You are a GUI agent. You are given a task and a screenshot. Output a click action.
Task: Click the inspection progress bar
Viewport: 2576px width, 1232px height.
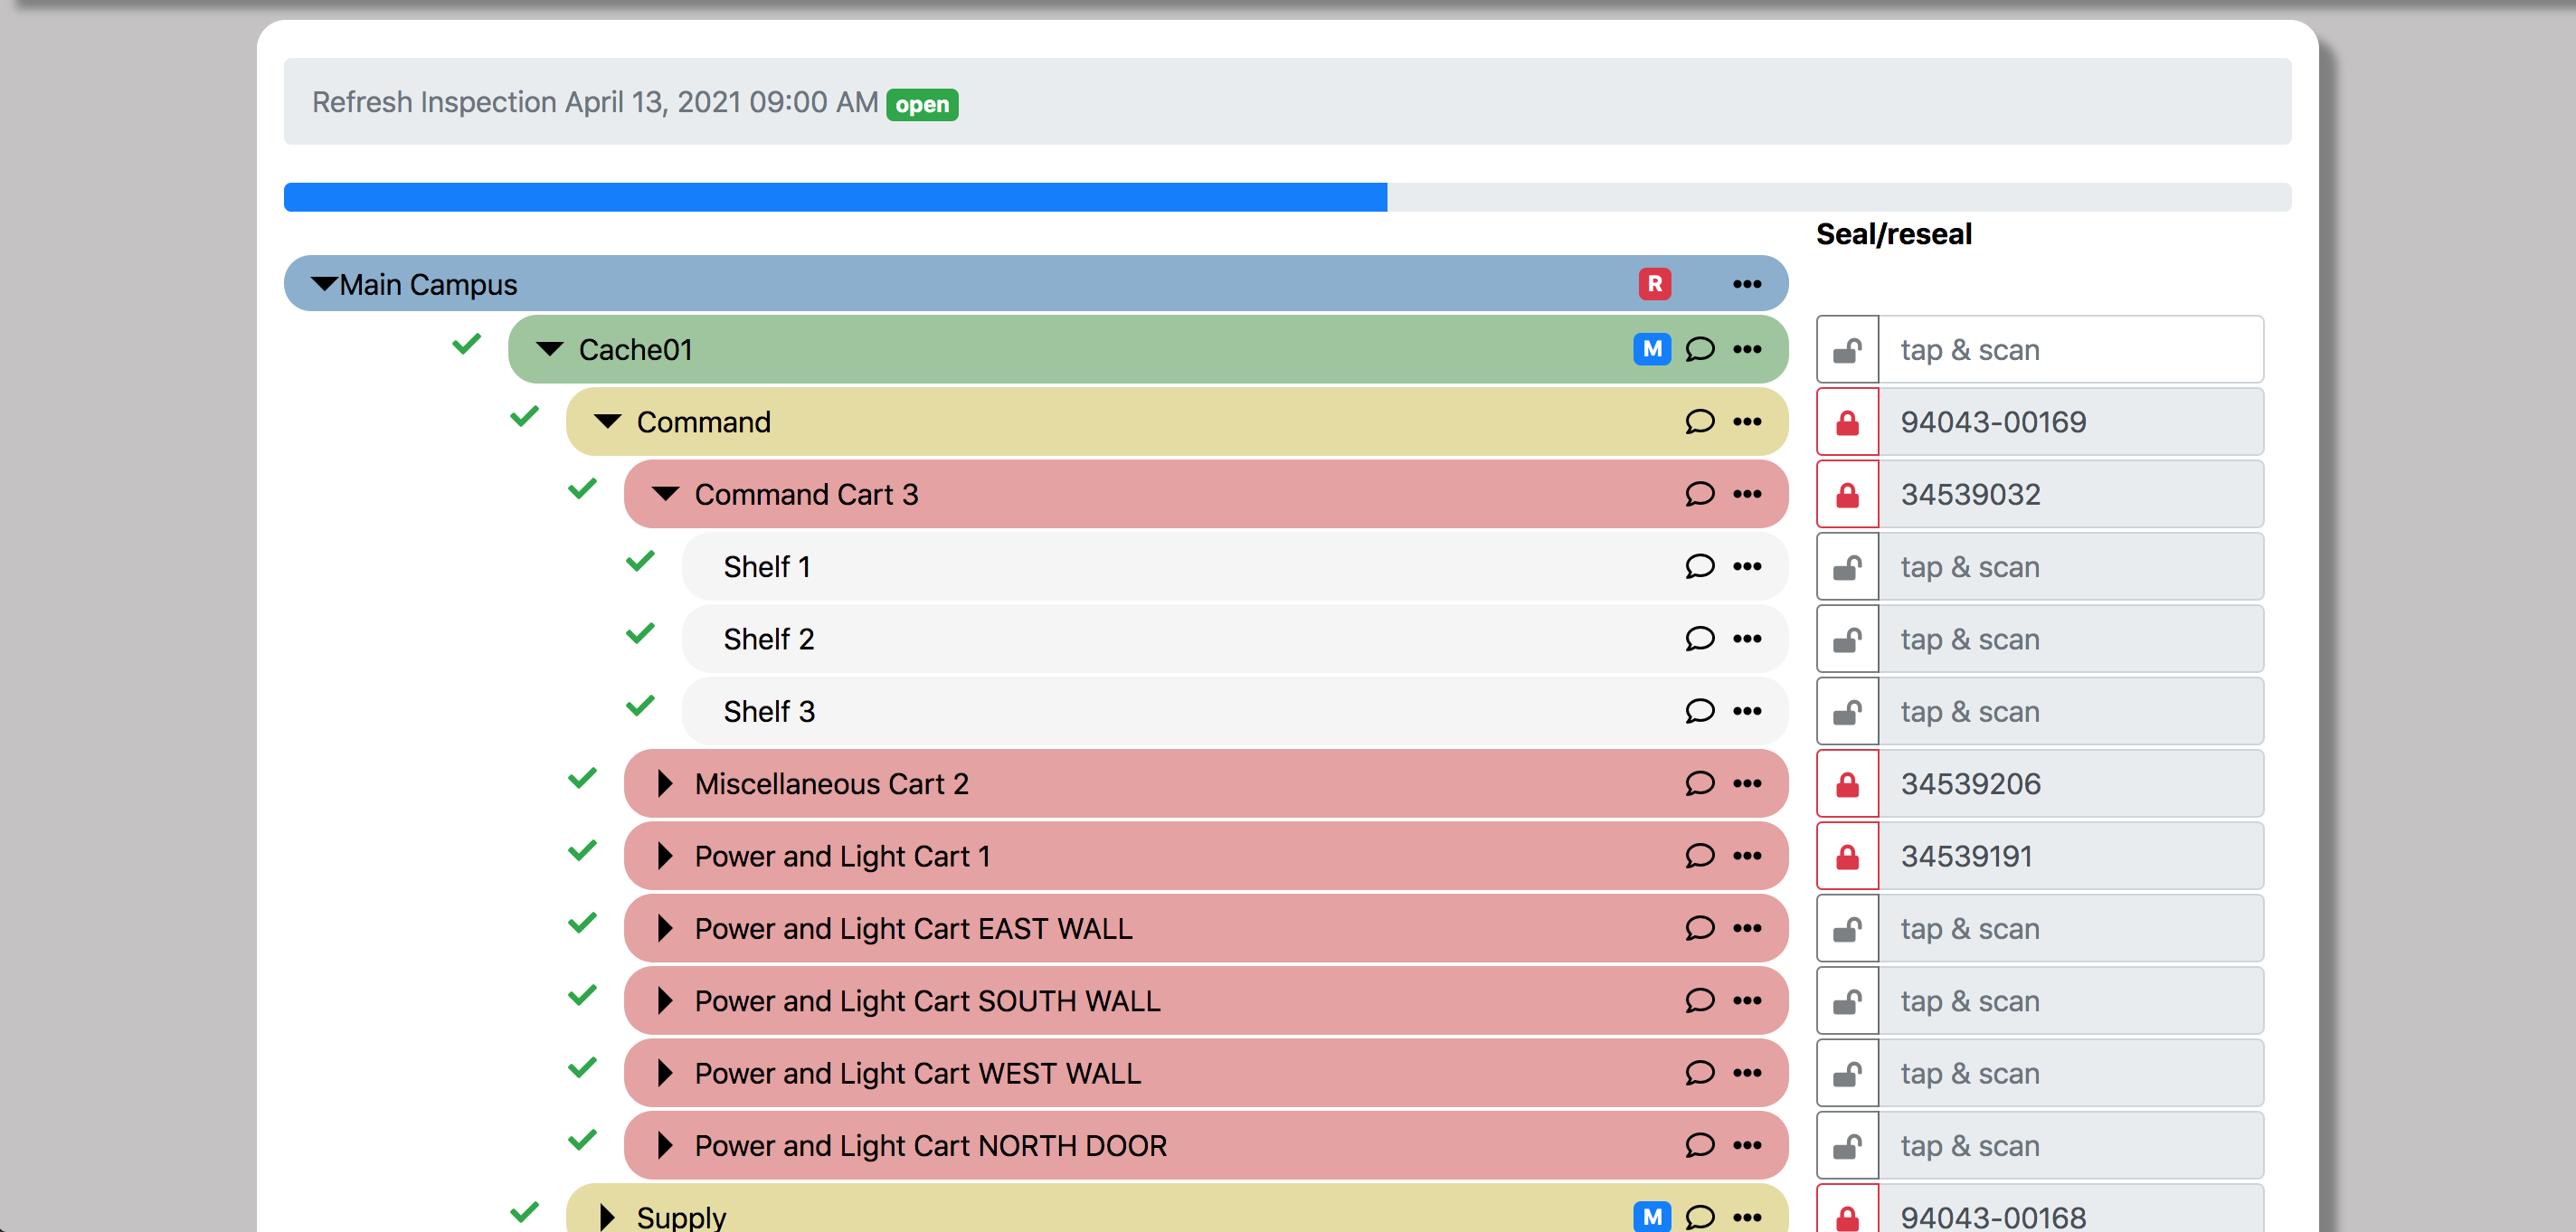(1287, 197)
